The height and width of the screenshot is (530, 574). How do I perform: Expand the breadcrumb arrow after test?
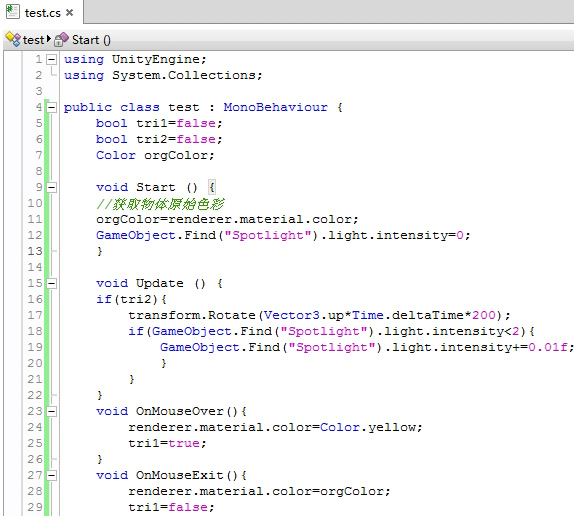[x=48, y=38]
